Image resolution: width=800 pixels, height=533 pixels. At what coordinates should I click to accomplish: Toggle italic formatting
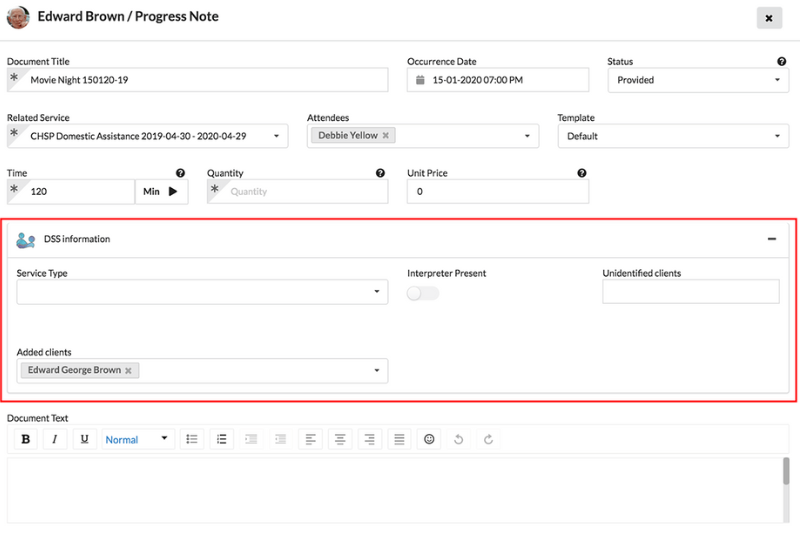click(55, 439)
